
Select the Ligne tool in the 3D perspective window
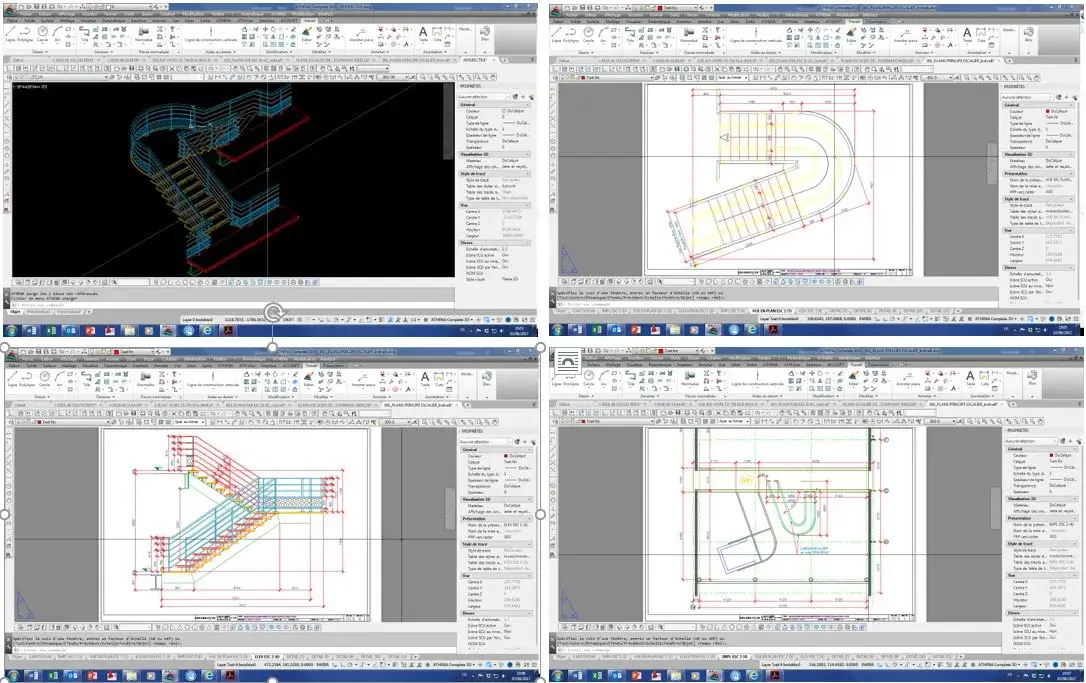coord(10,36)
